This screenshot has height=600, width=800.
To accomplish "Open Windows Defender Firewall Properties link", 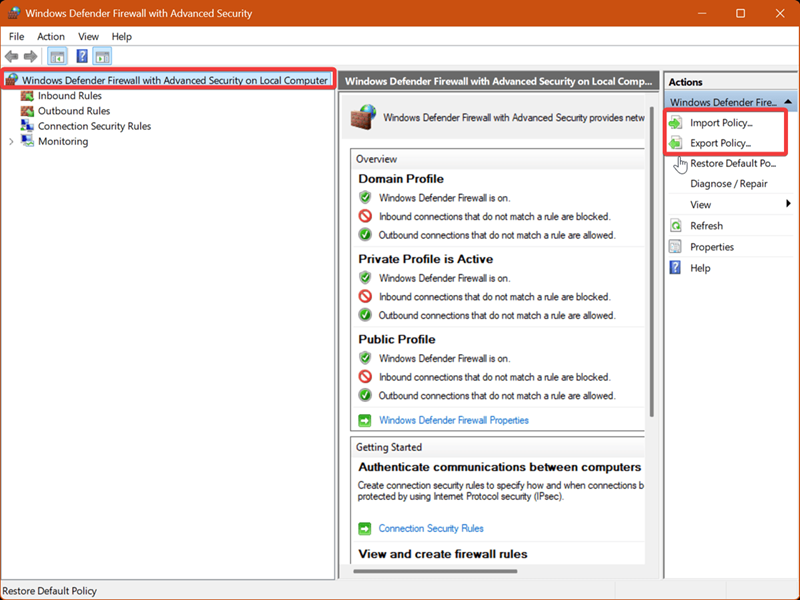I will pyautogui.click(x=454, y=420).
